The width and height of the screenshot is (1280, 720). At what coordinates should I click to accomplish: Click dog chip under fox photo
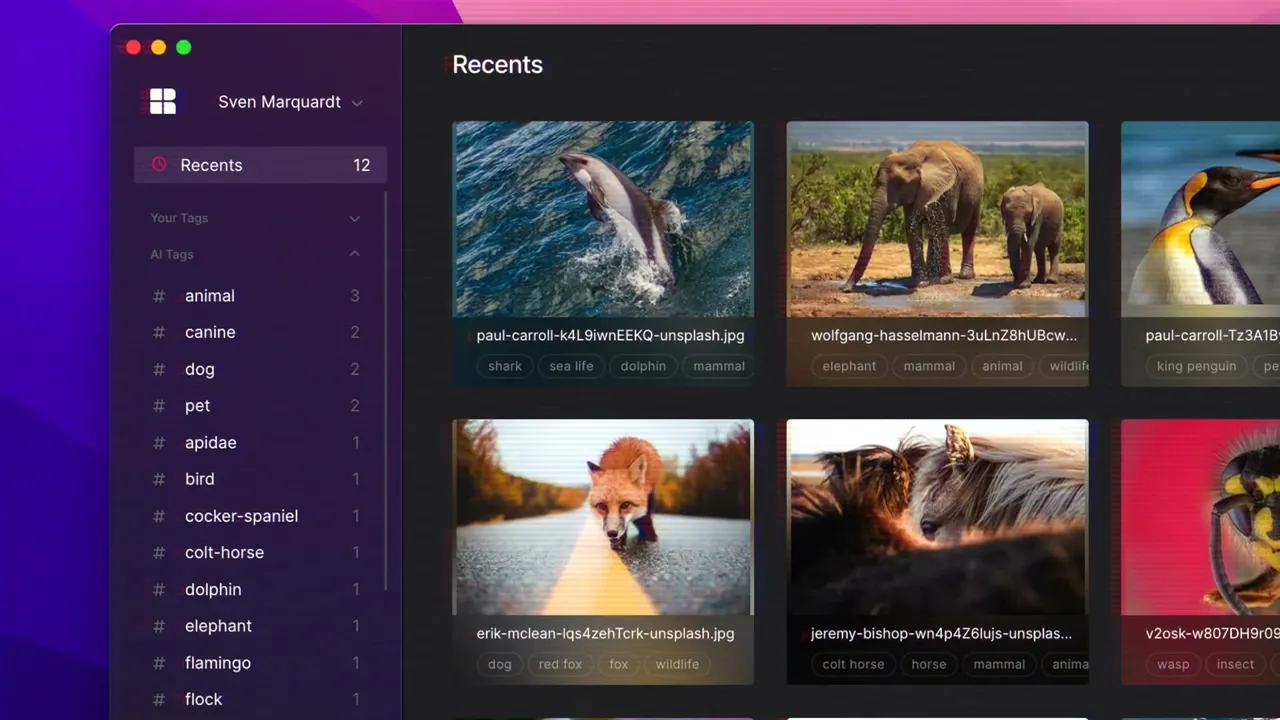(x=500, y=664)
